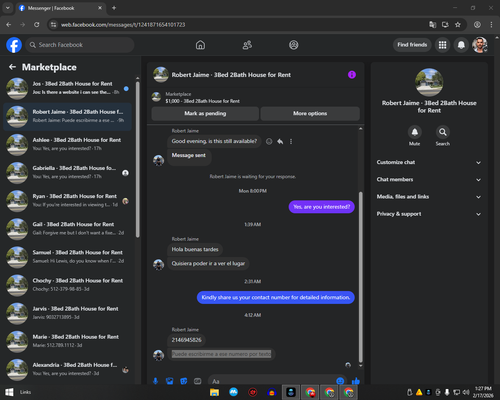The width and height of the screenshot is (500, 400).
Task: Click the Search Facebook field
Action: 80,45
